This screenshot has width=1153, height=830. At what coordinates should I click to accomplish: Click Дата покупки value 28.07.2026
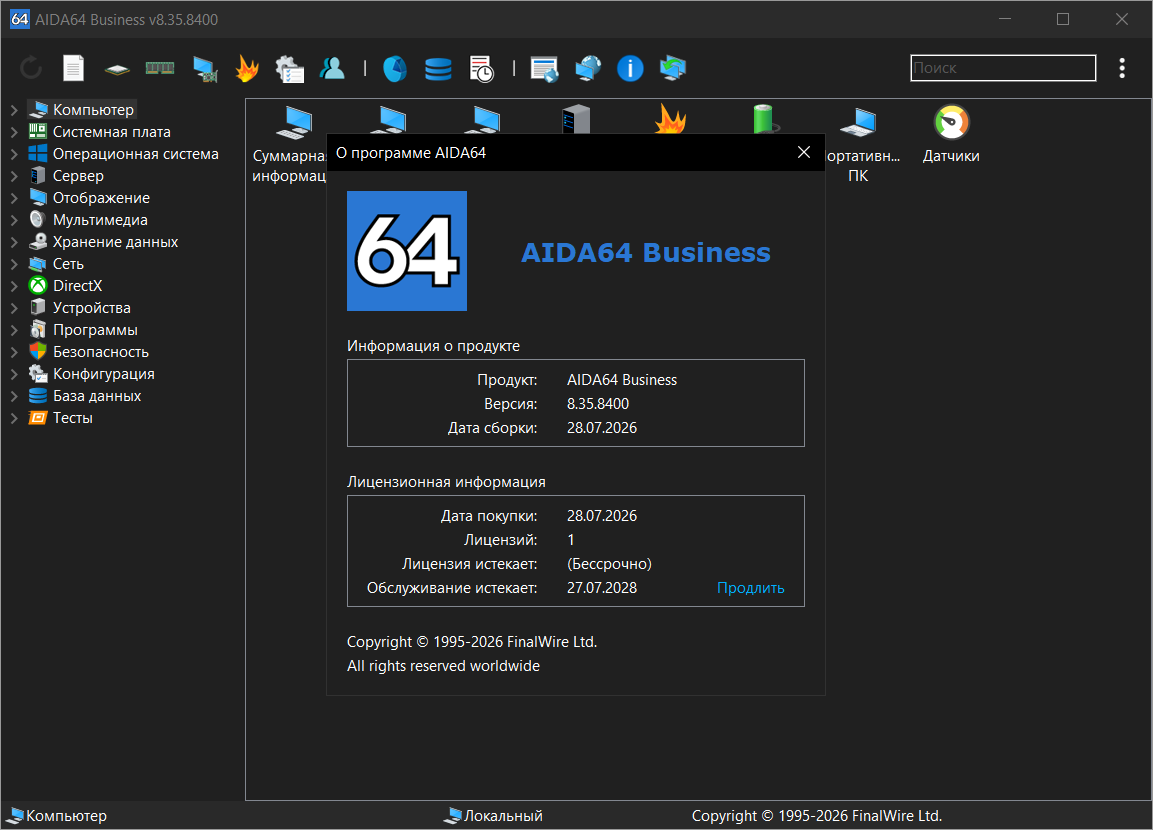point(602,516)
